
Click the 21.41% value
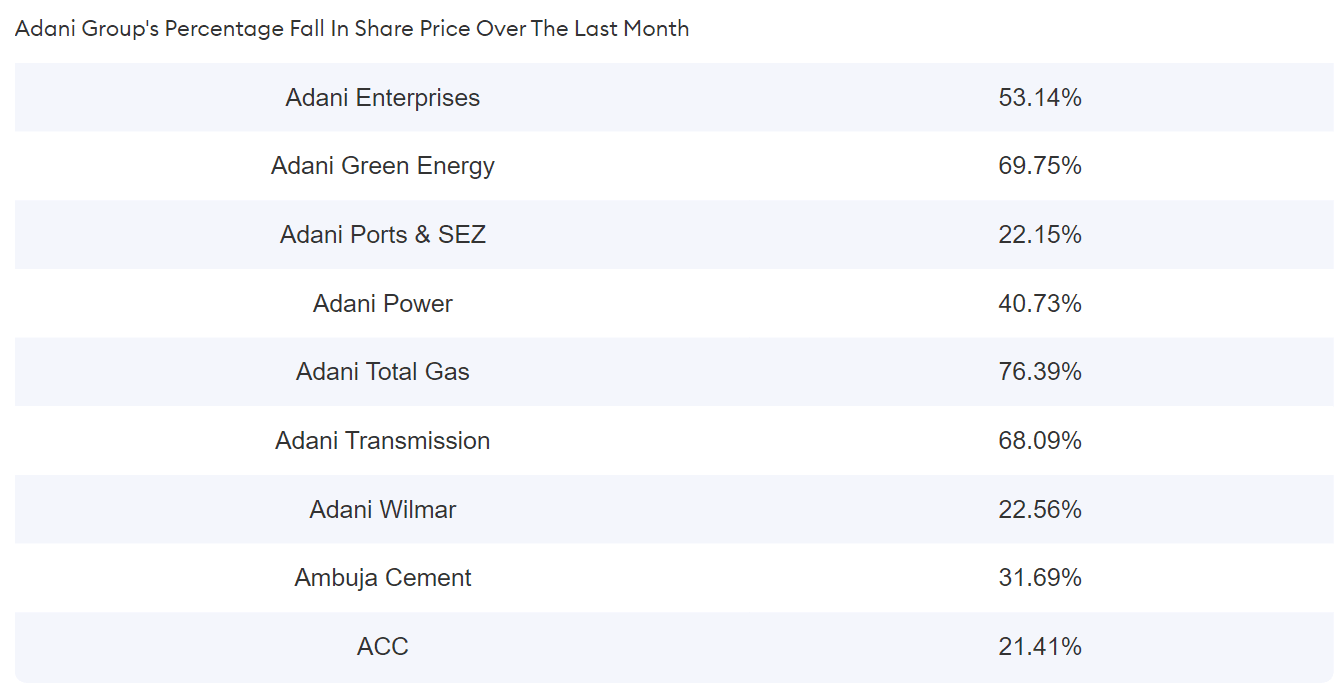click(x=1040, y=647)
